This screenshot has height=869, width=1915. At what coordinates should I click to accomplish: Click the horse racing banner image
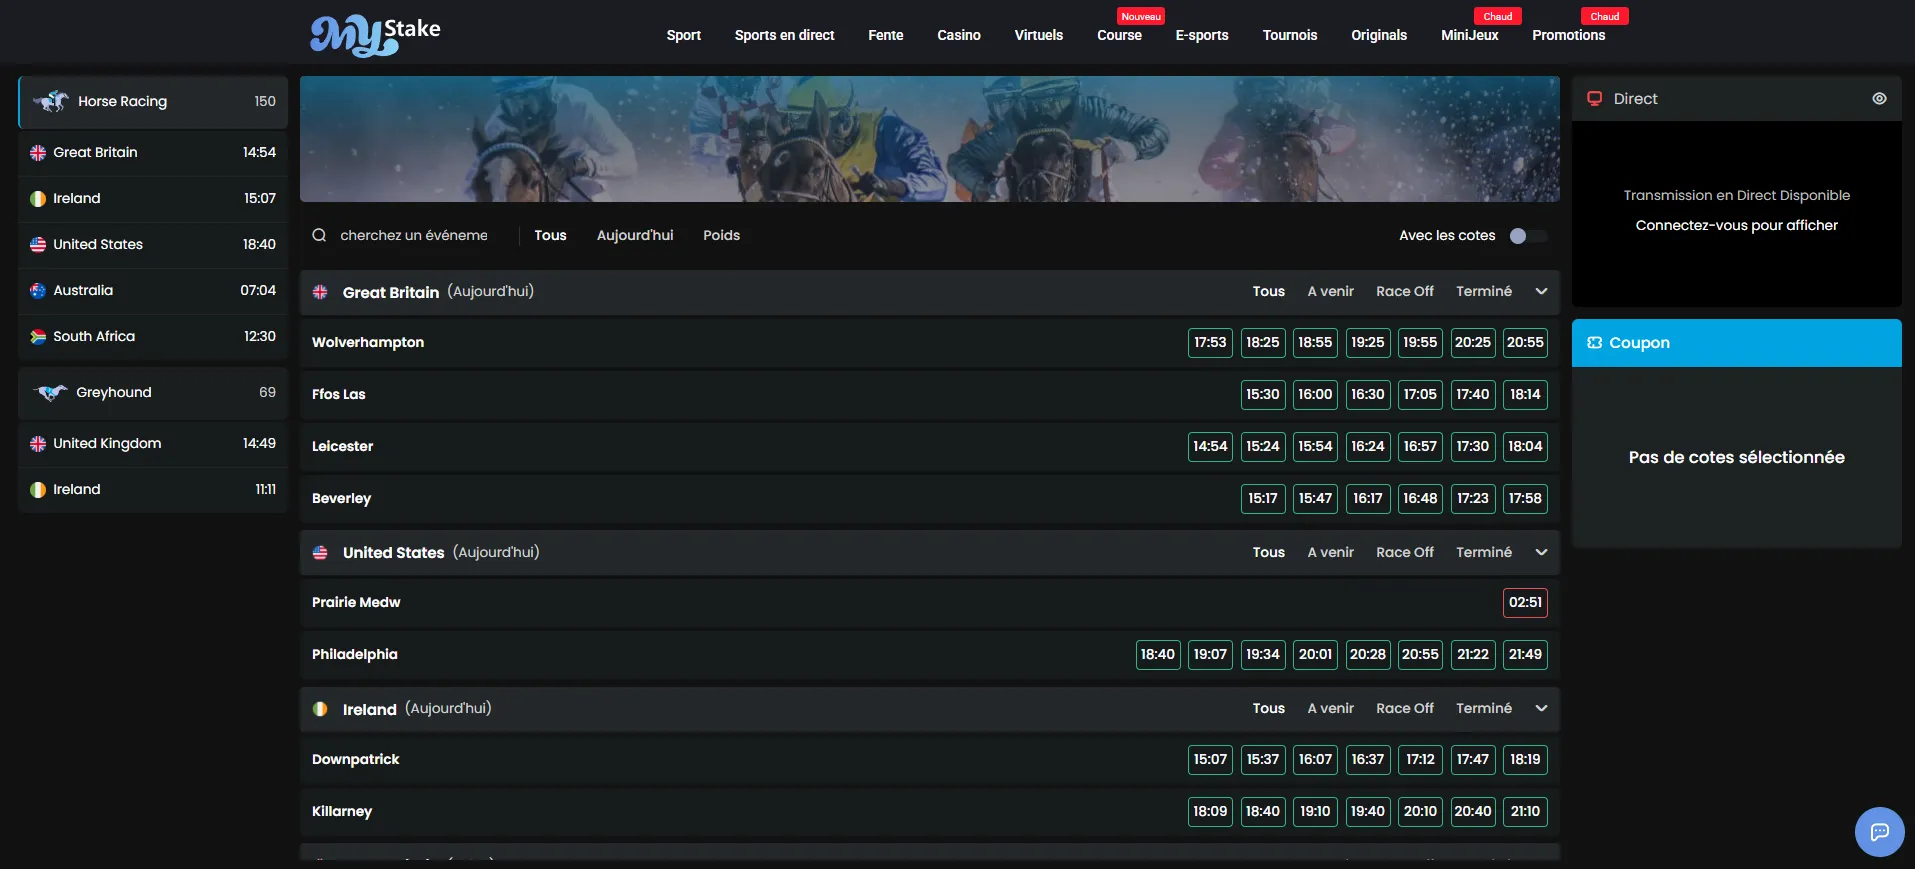pyautogui.click(x=929, y=139)
